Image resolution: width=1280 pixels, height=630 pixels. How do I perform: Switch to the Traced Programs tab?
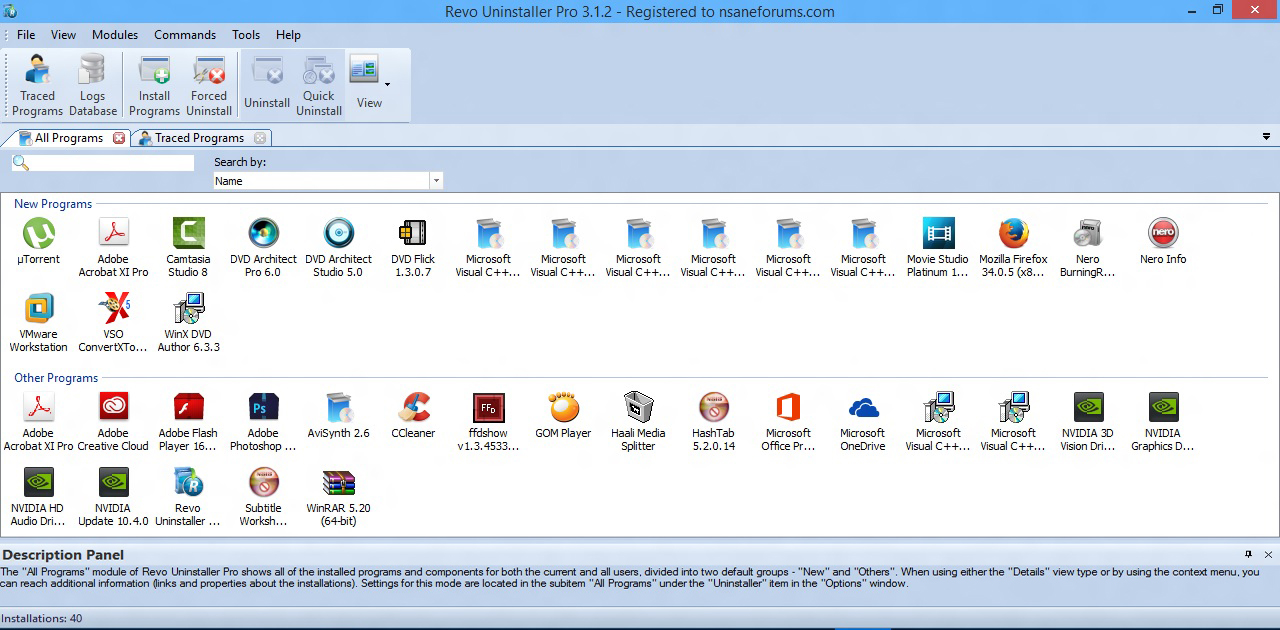pyautogui.click(x=198, y=138)
